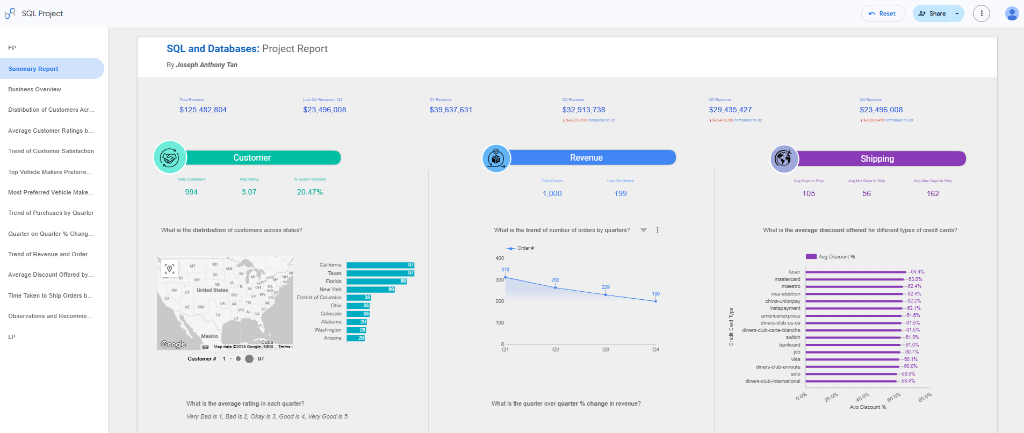
Task: Click the large grey Customer # legend bubble
Action: coord(249,359)
